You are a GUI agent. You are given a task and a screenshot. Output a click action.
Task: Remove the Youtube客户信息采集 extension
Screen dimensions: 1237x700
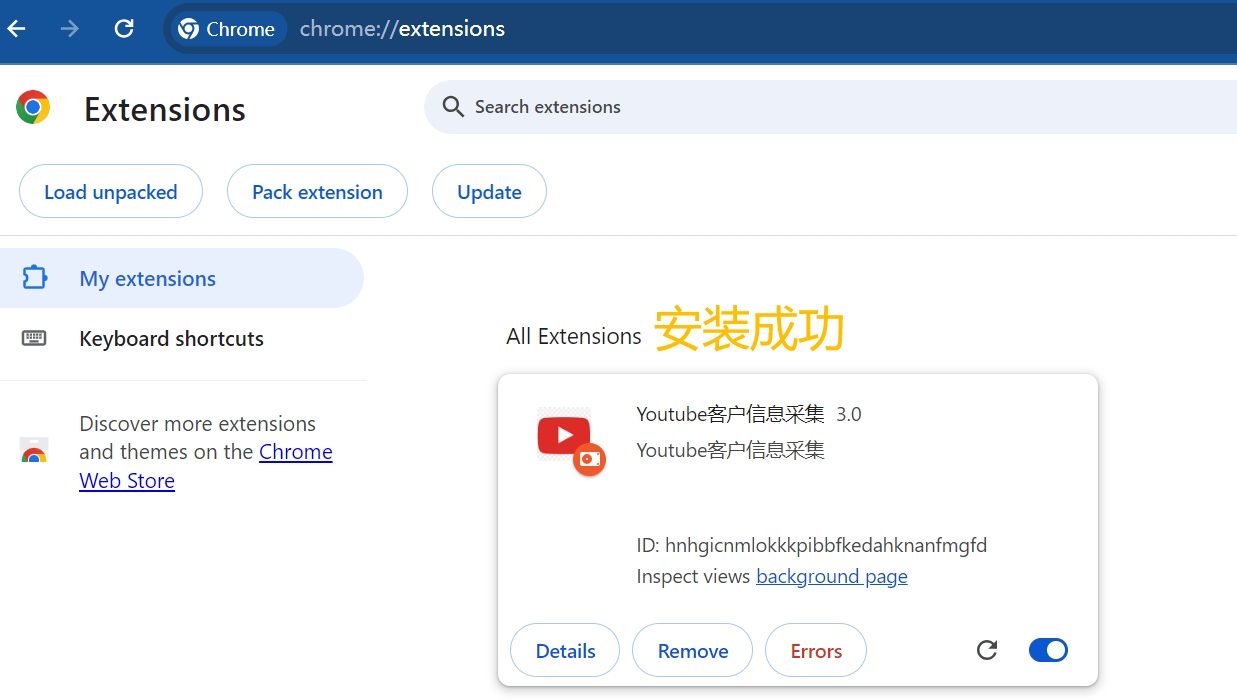(x=692, y=650)
